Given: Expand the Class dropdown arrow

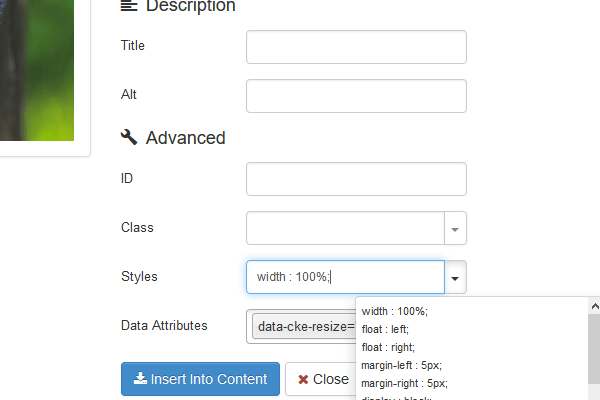Looking at the screenshot, I should pyautogui.click(x=455, y=228).
